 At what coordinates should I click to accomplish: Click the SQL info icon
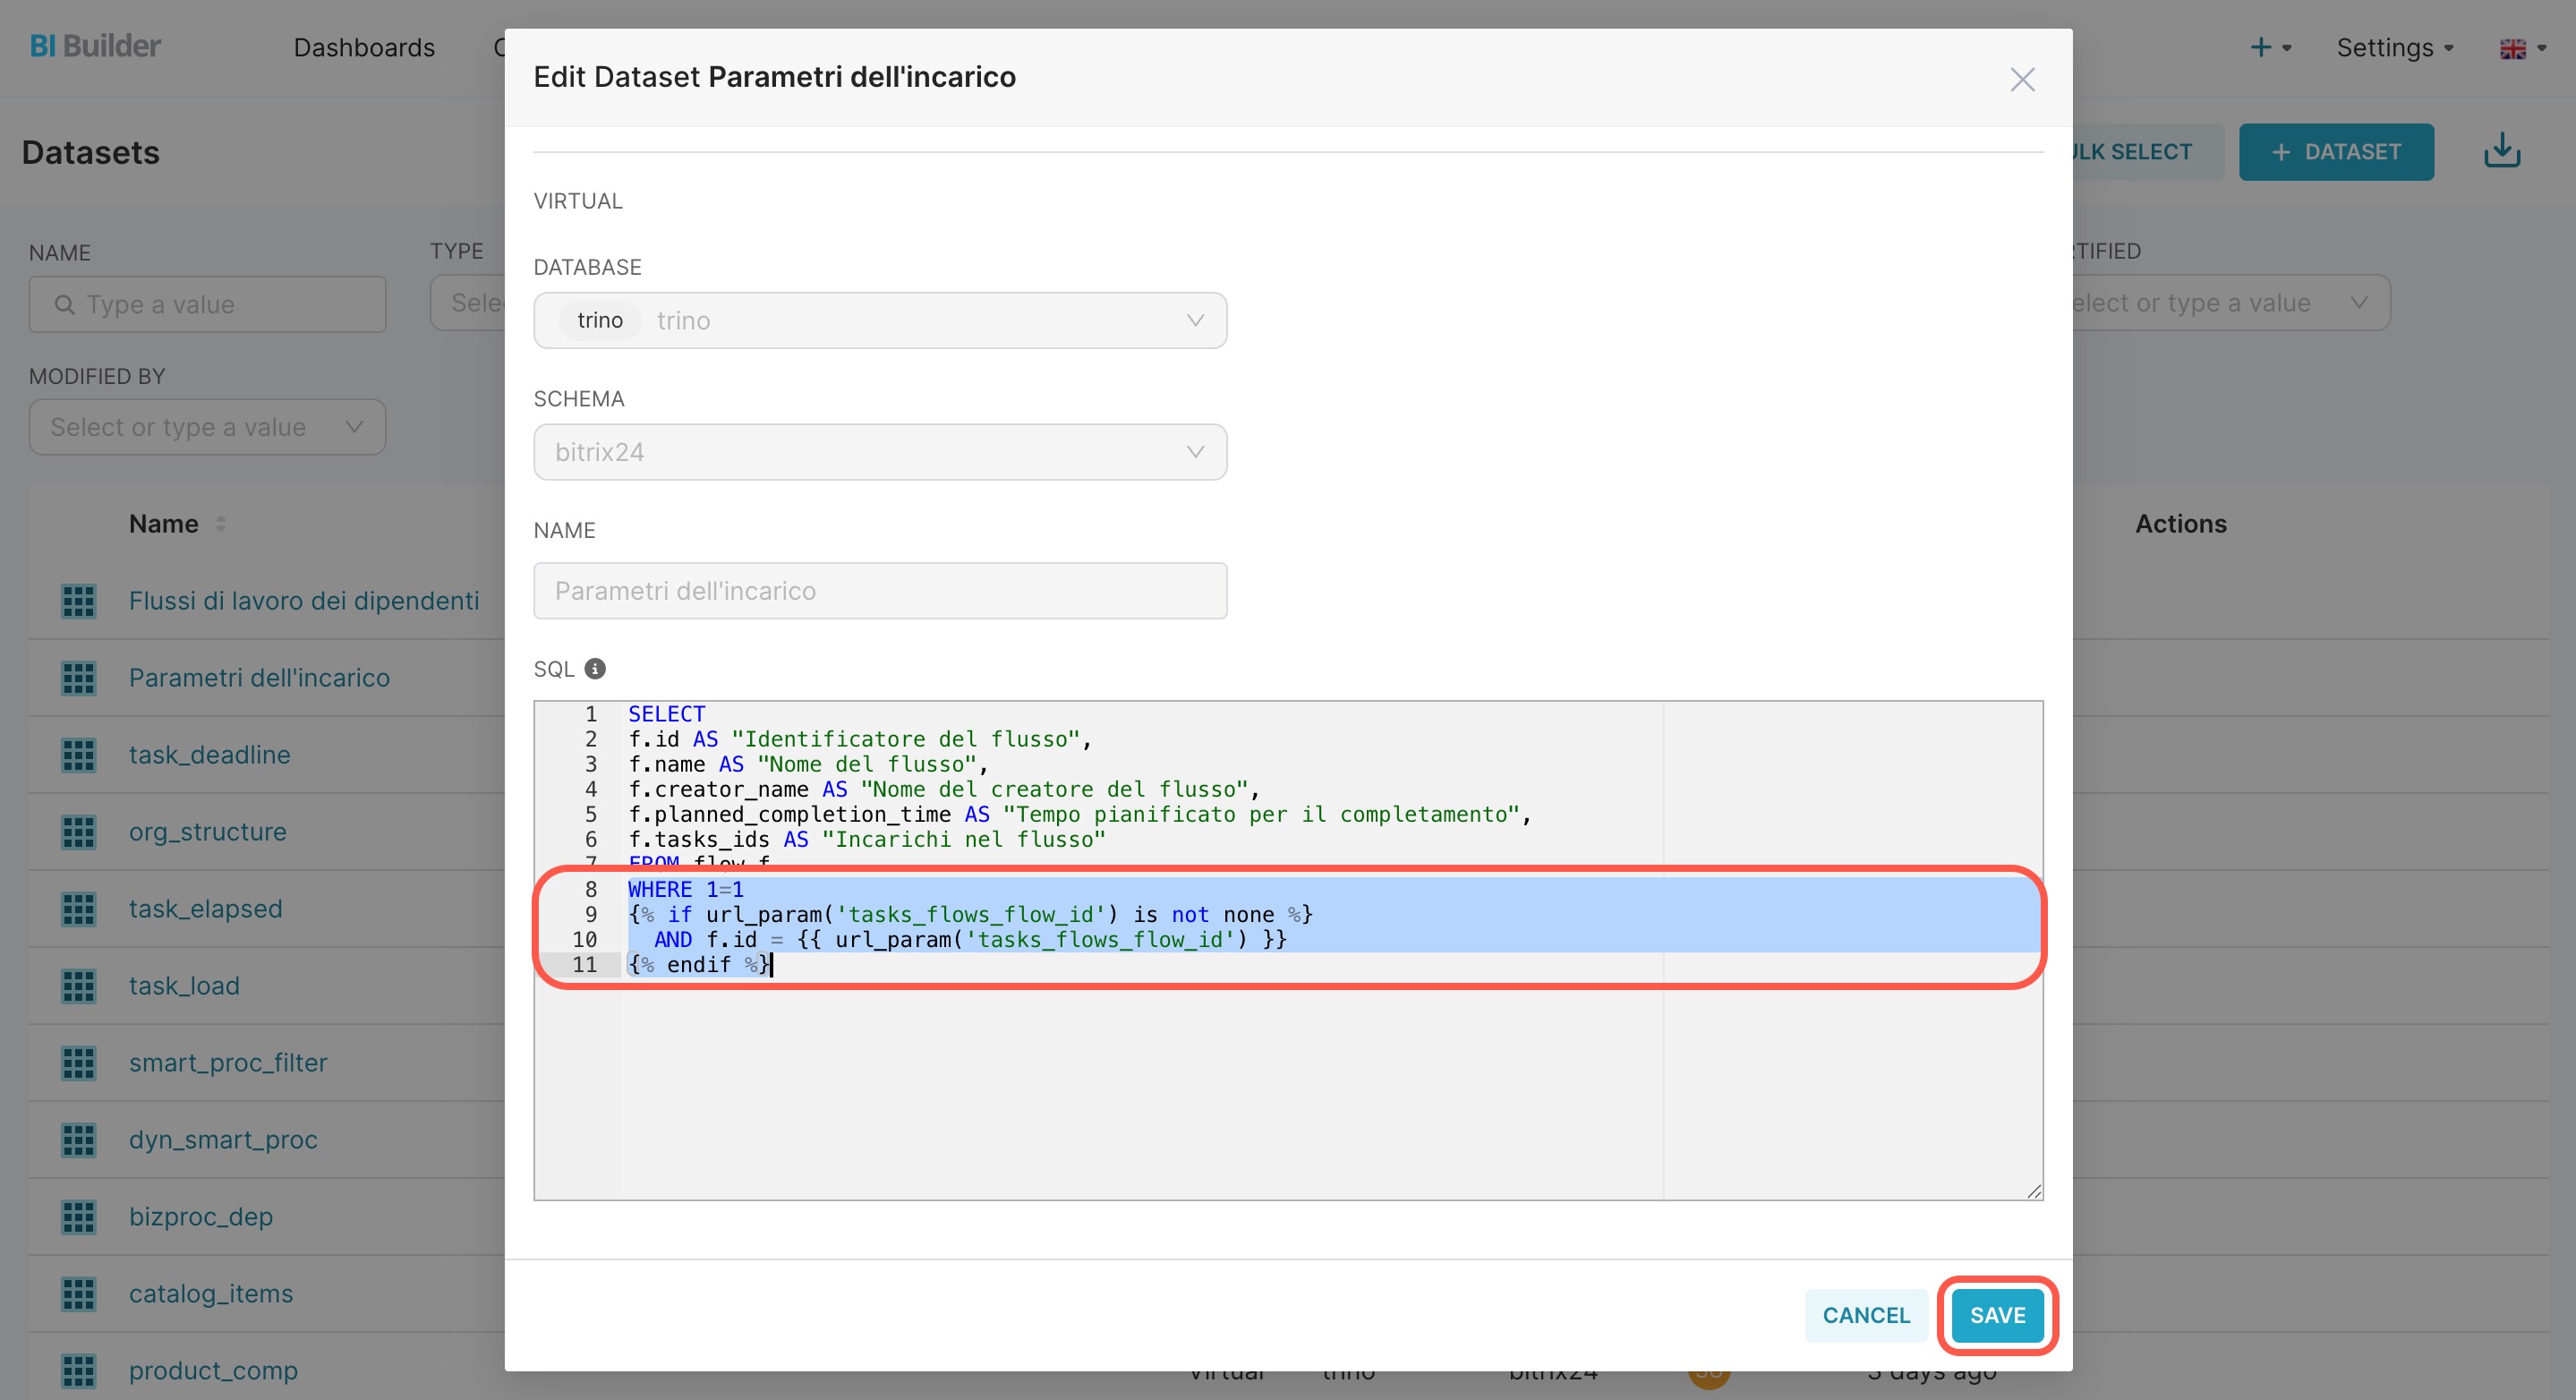pos(595,669)
